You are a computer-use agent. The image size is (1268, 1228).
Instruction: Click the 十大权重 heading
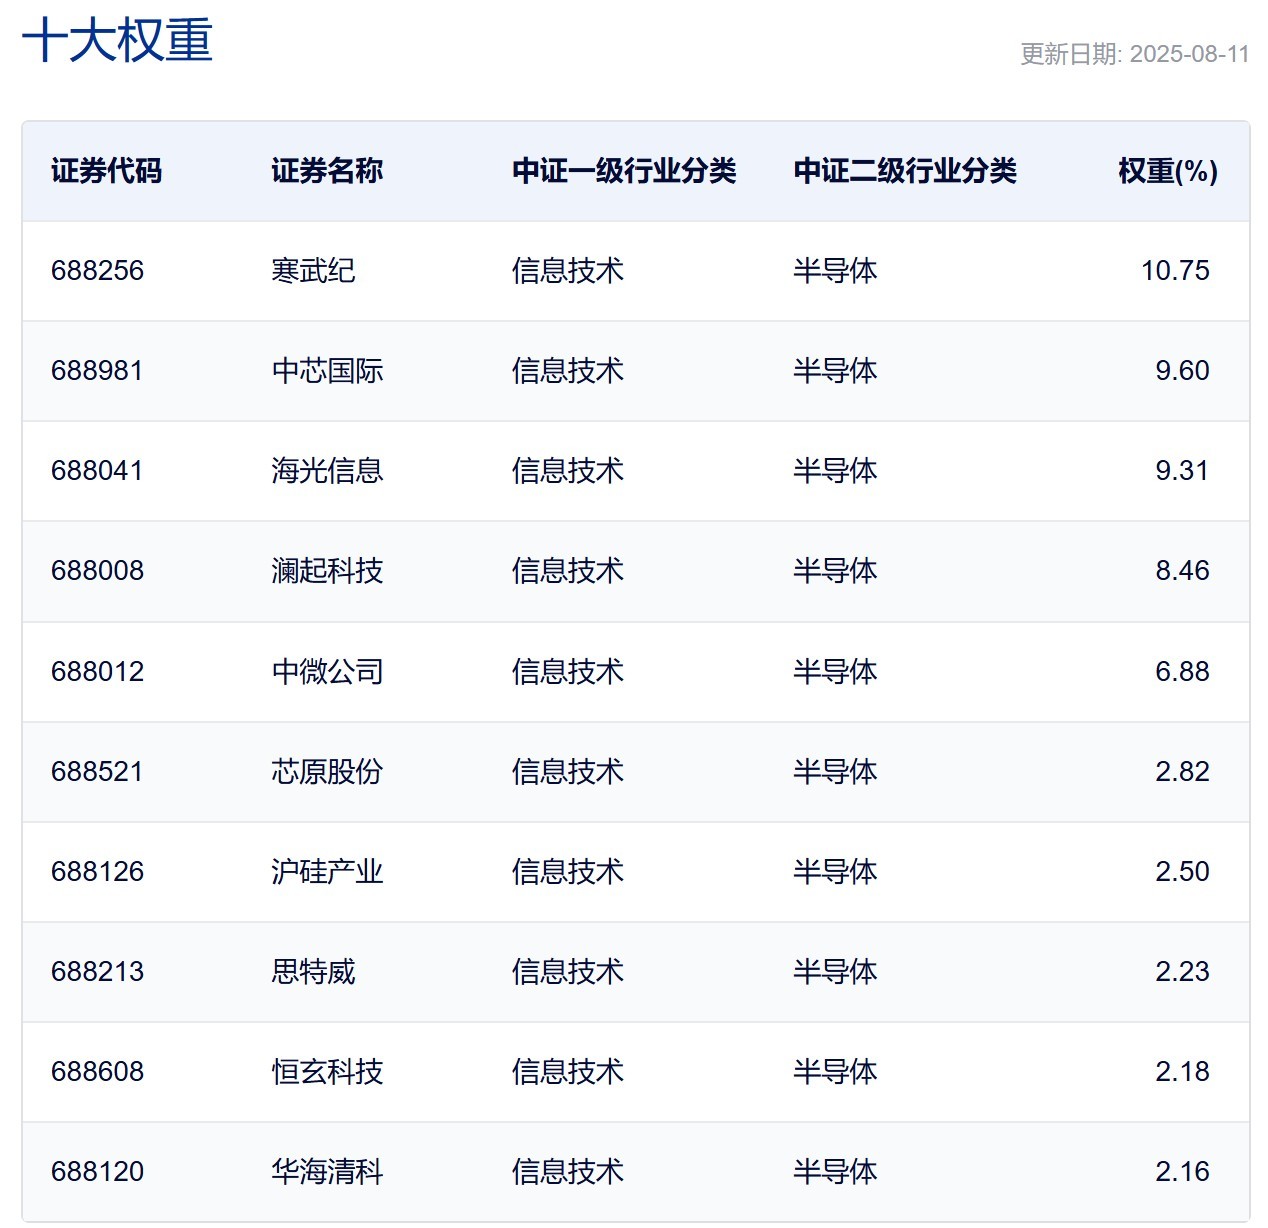[117, 41]
